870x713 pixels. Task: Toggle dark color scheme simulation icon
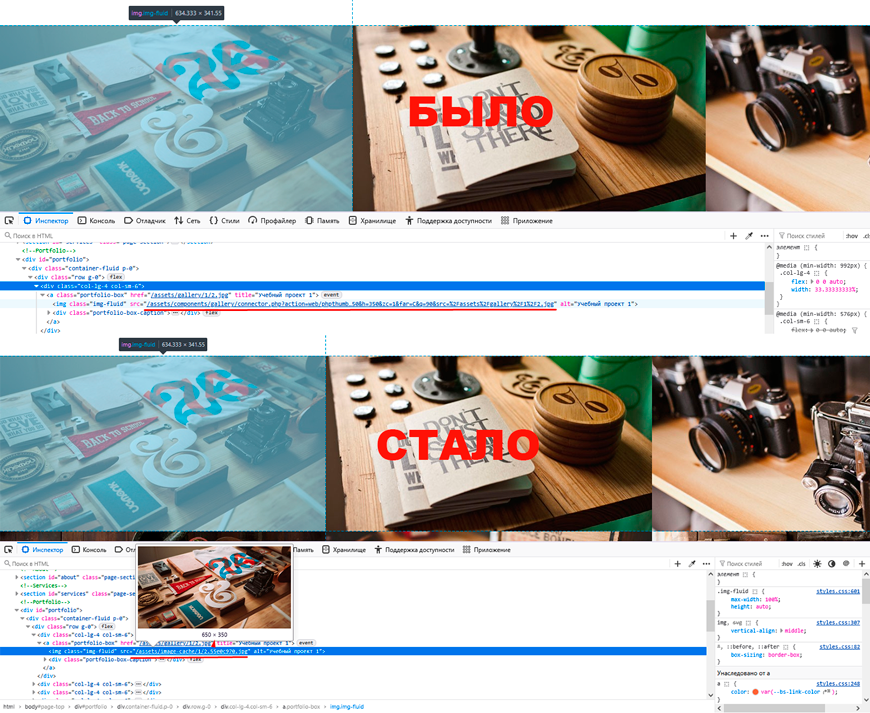[832, 564]
